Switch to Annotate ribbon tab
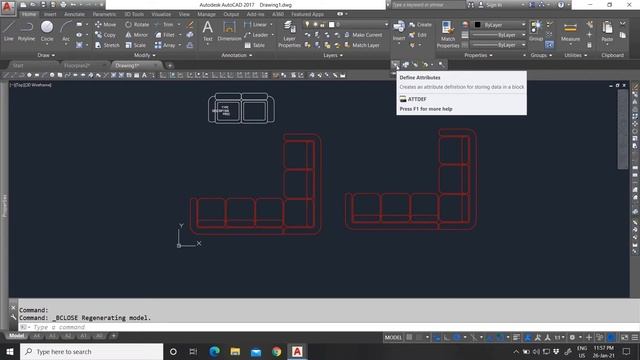The width and height of the screenshot is (640, 360). click(74, 14)
